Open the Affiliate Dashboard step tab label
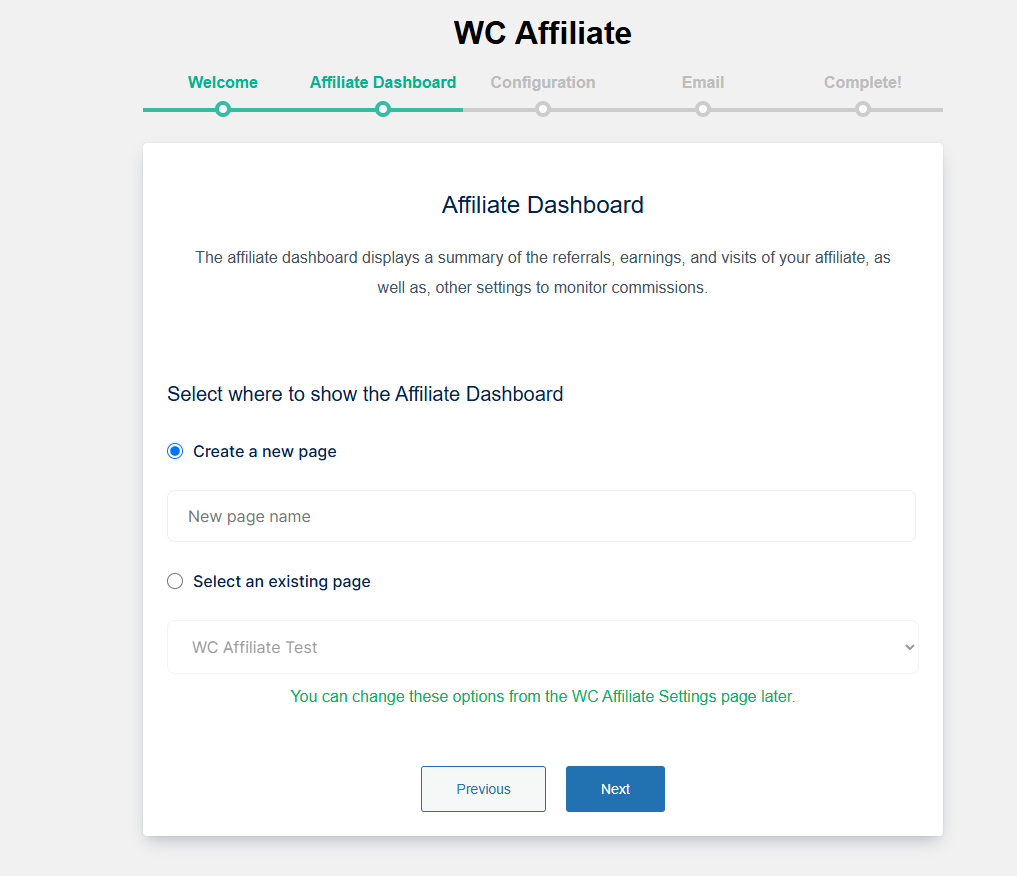 (x=383, y=82)
